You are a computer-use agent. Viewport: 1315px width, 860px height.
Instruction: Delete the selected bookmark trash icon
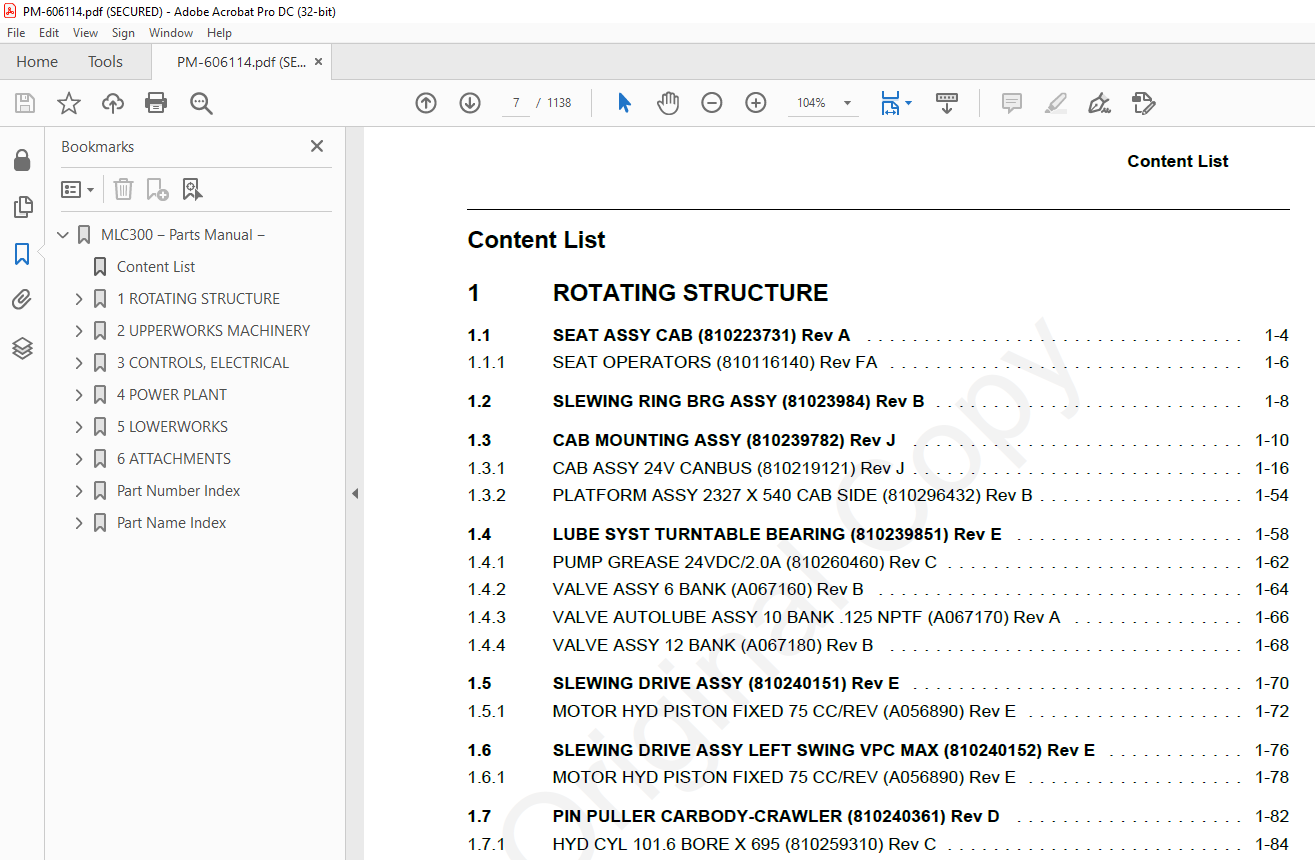pyautogui.click(x=123, y=189)
